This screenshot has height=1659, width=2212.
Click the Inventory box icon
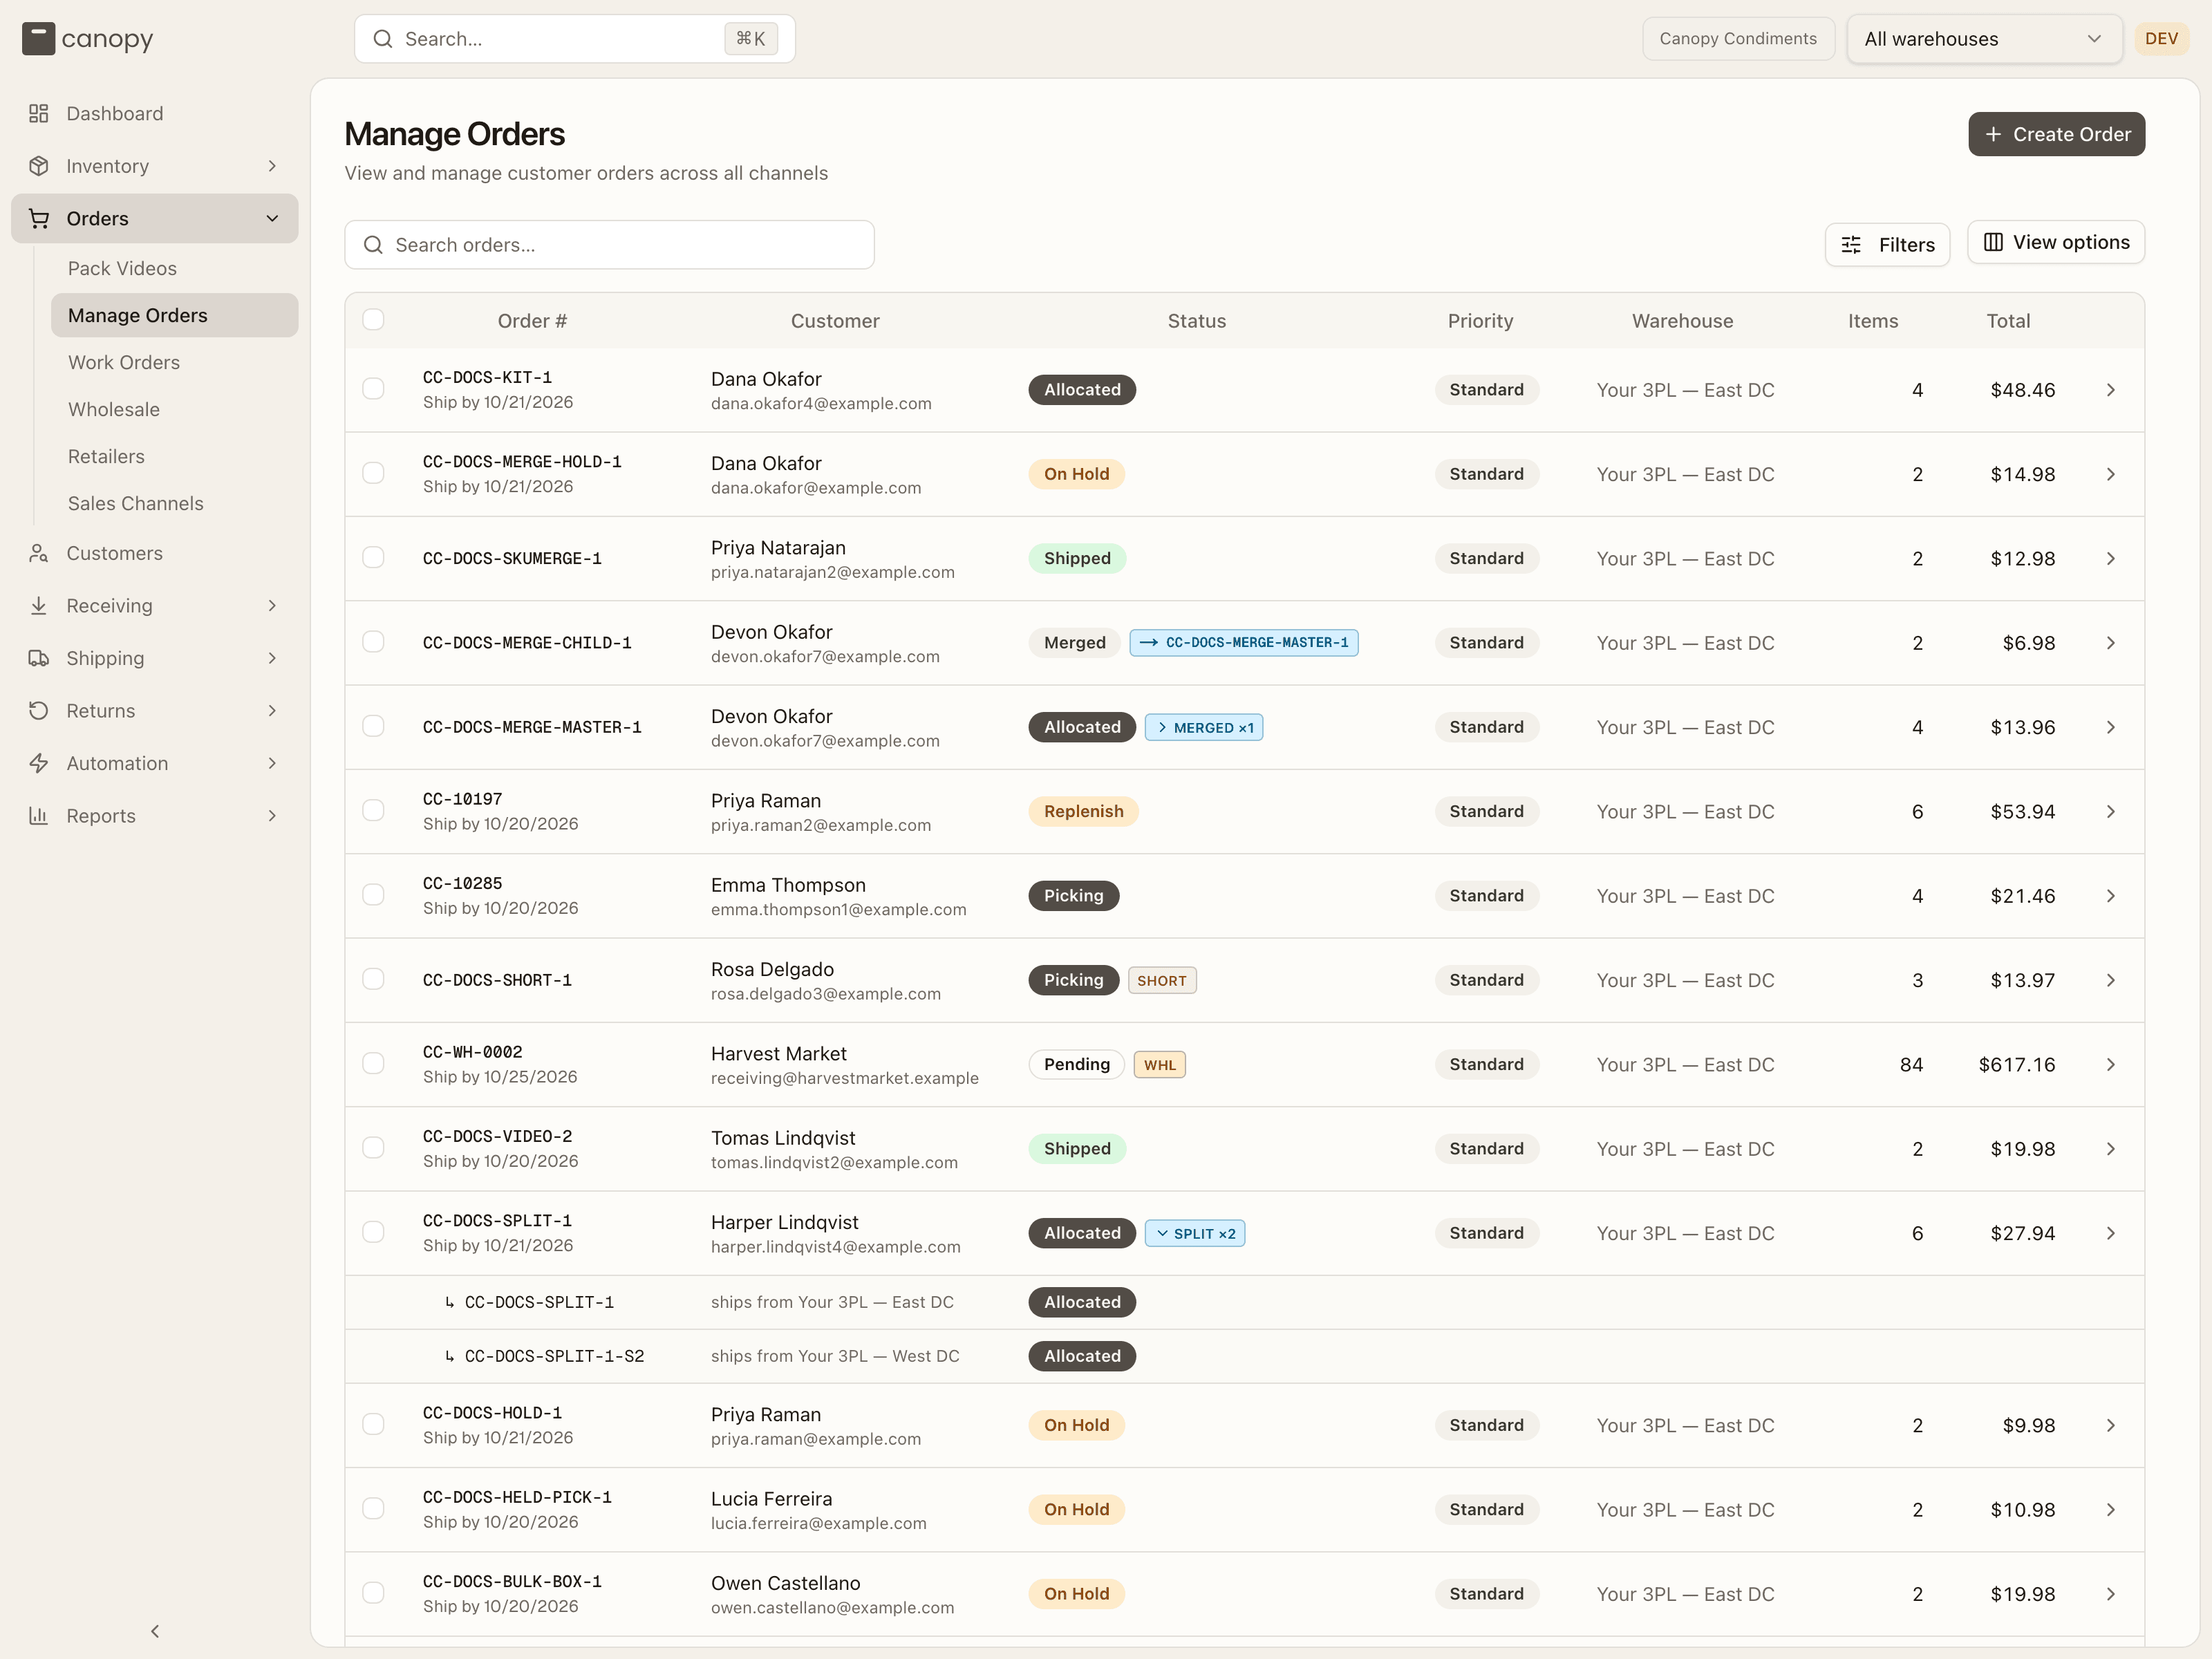[39, 166]
